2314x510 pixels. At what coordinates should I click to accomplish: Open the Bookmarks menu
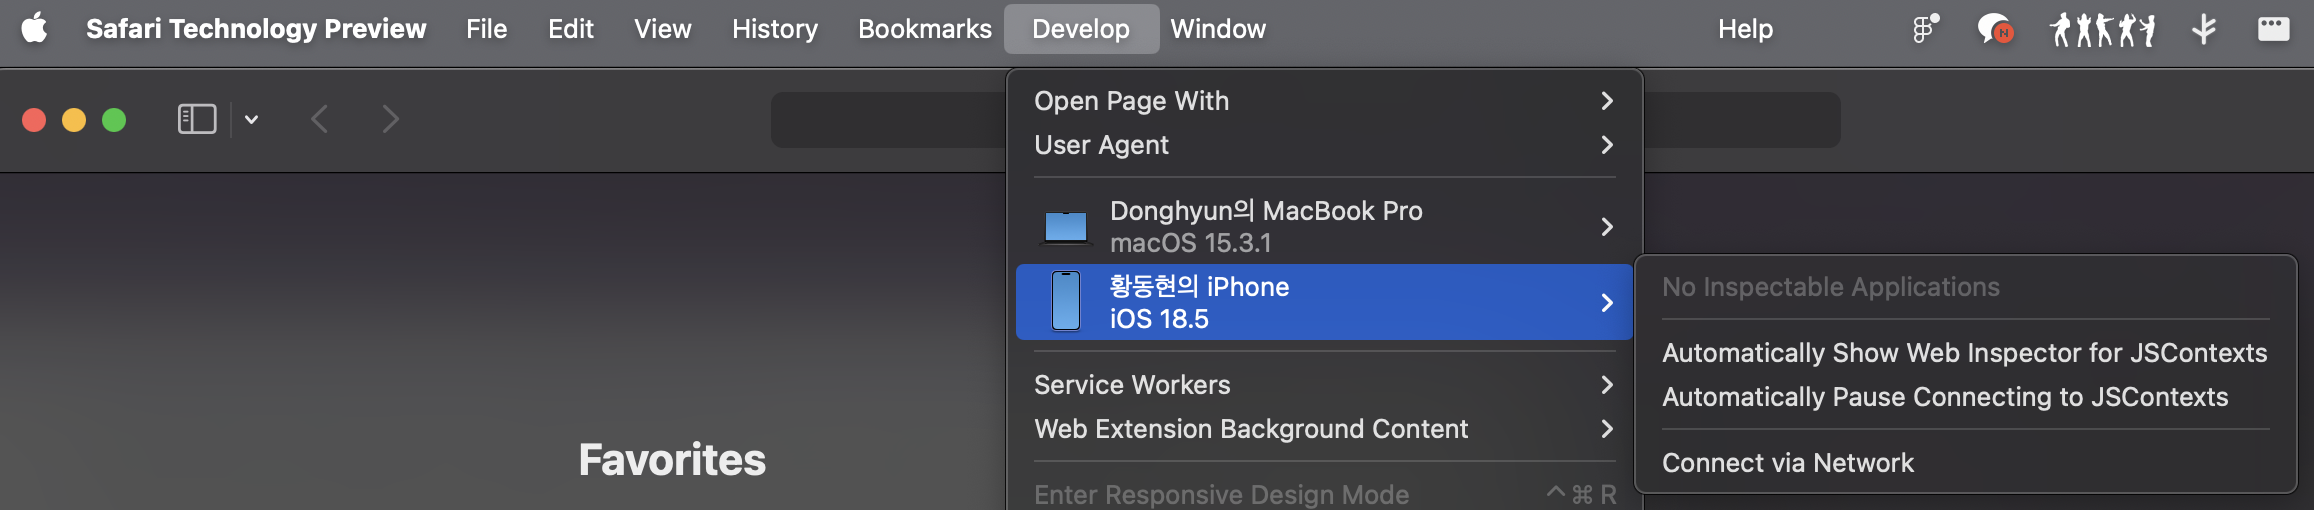[925, 29]
